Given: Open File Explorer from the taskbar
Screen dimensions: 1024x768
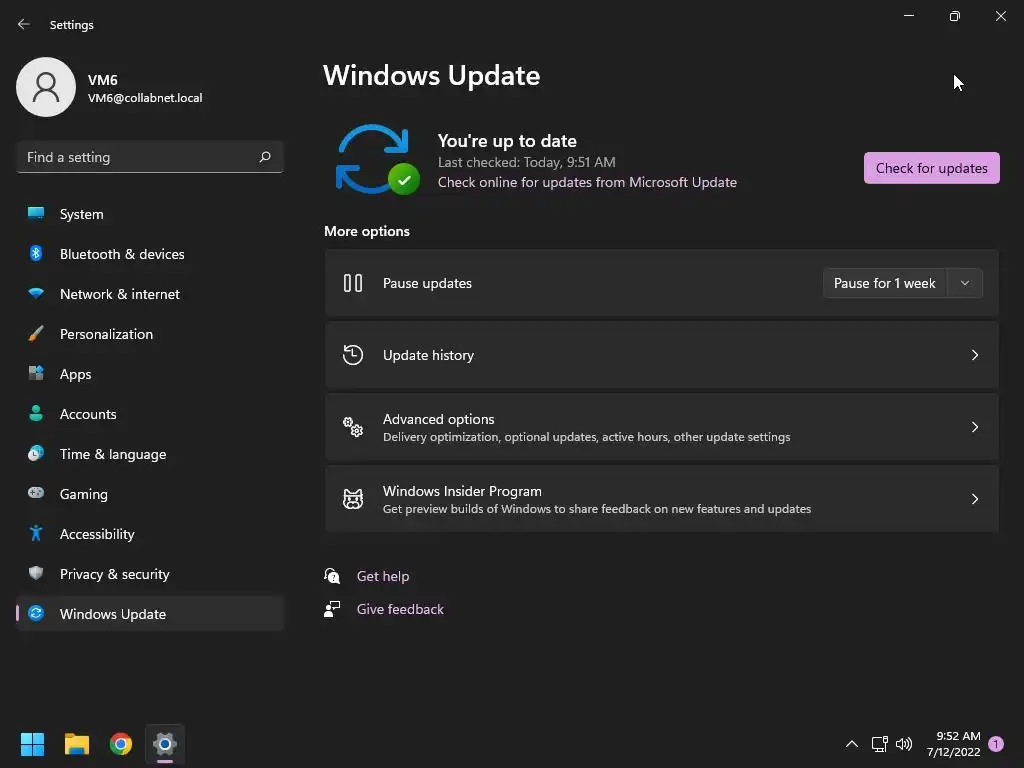Looking at the screenshot, I should (76, 744).
